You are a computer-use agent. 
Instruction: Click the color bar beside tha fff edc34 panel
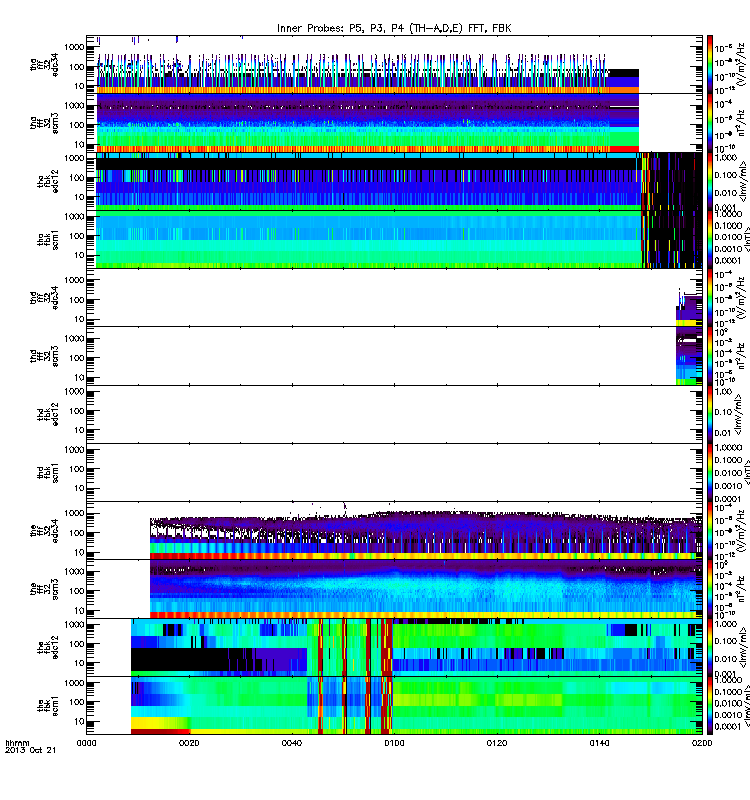point(710,64)
